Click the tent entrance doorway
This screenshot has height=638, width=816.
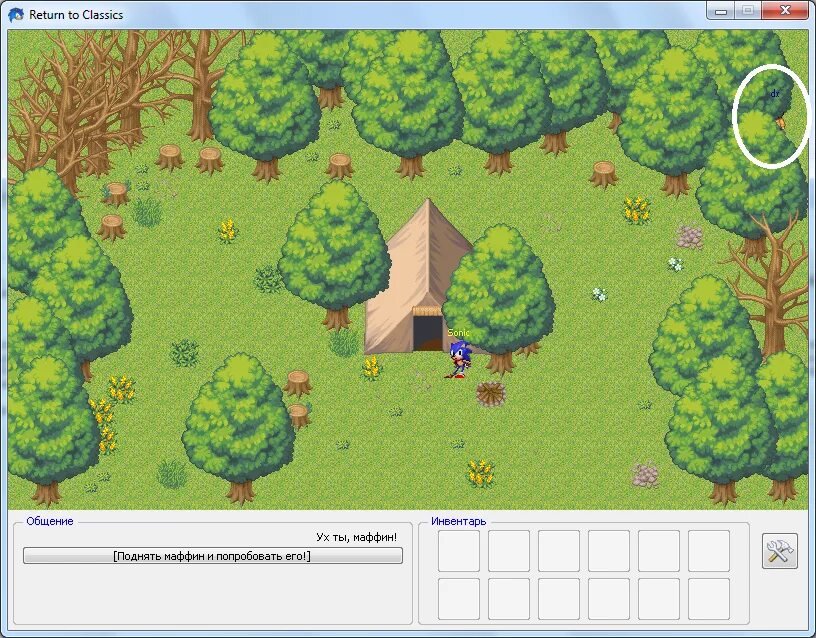click(427, 333)
